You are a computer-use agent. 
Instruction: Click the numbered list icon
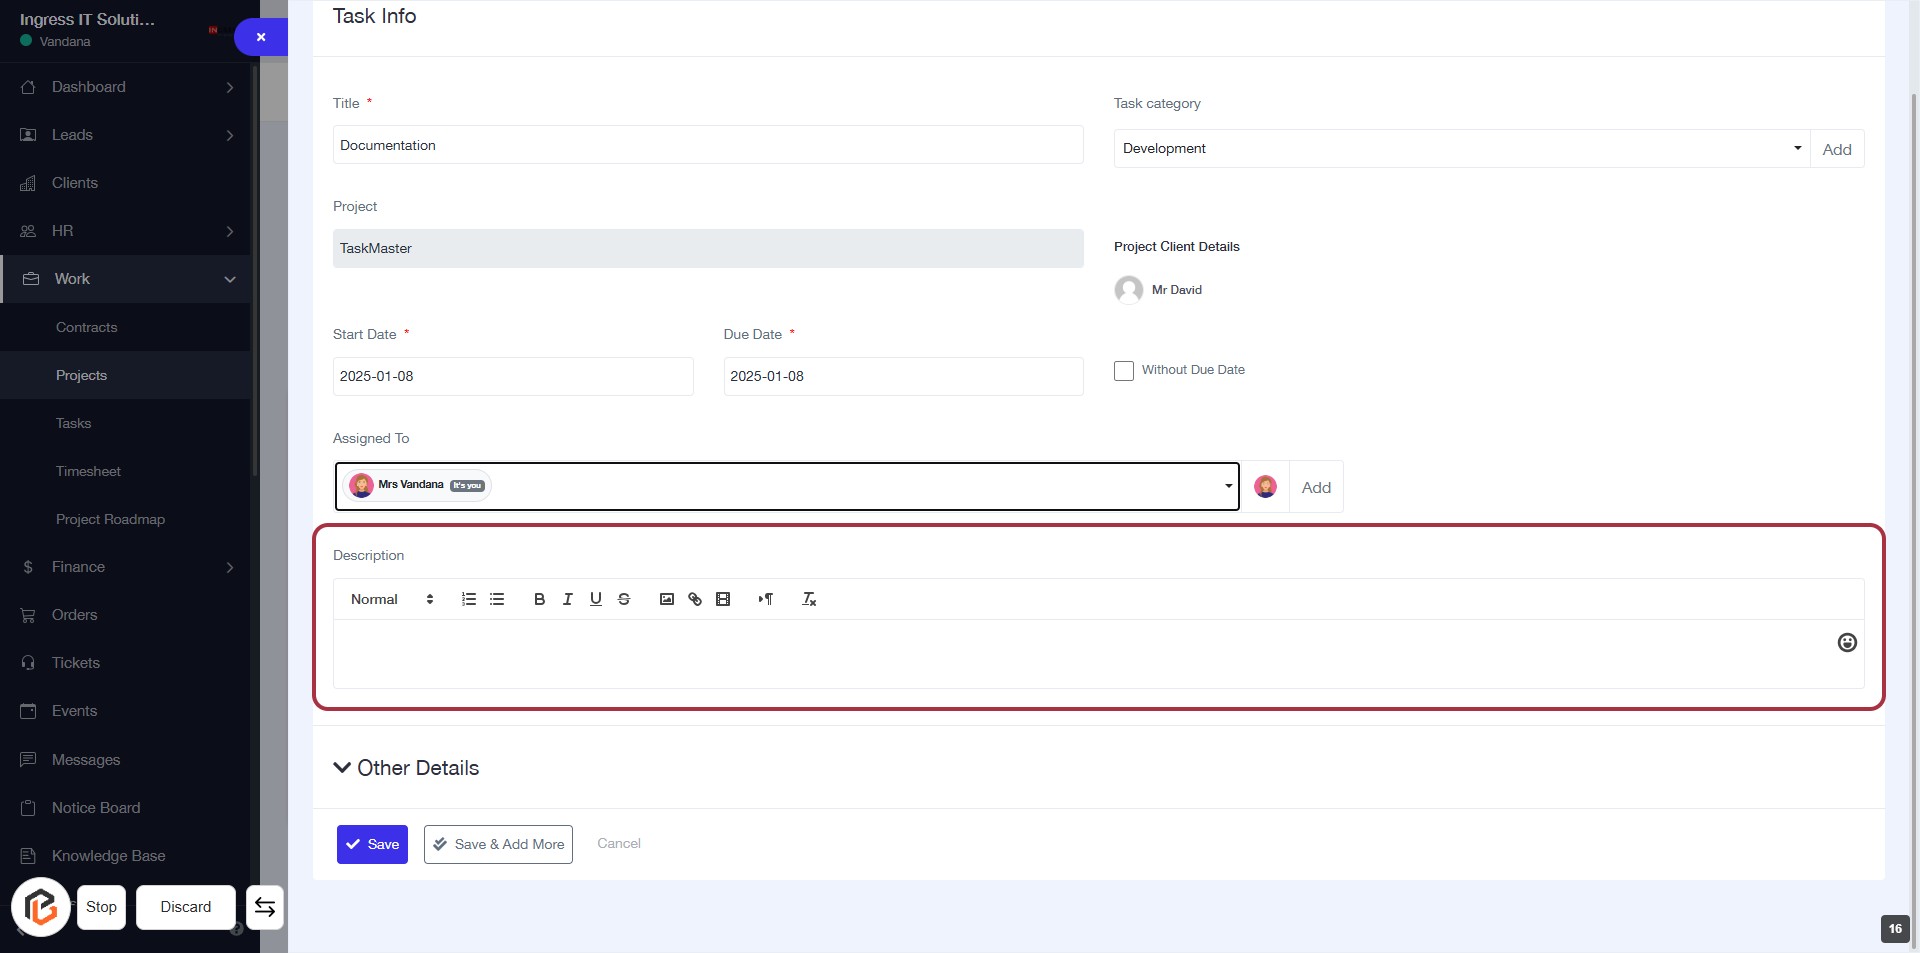point(468,599)
